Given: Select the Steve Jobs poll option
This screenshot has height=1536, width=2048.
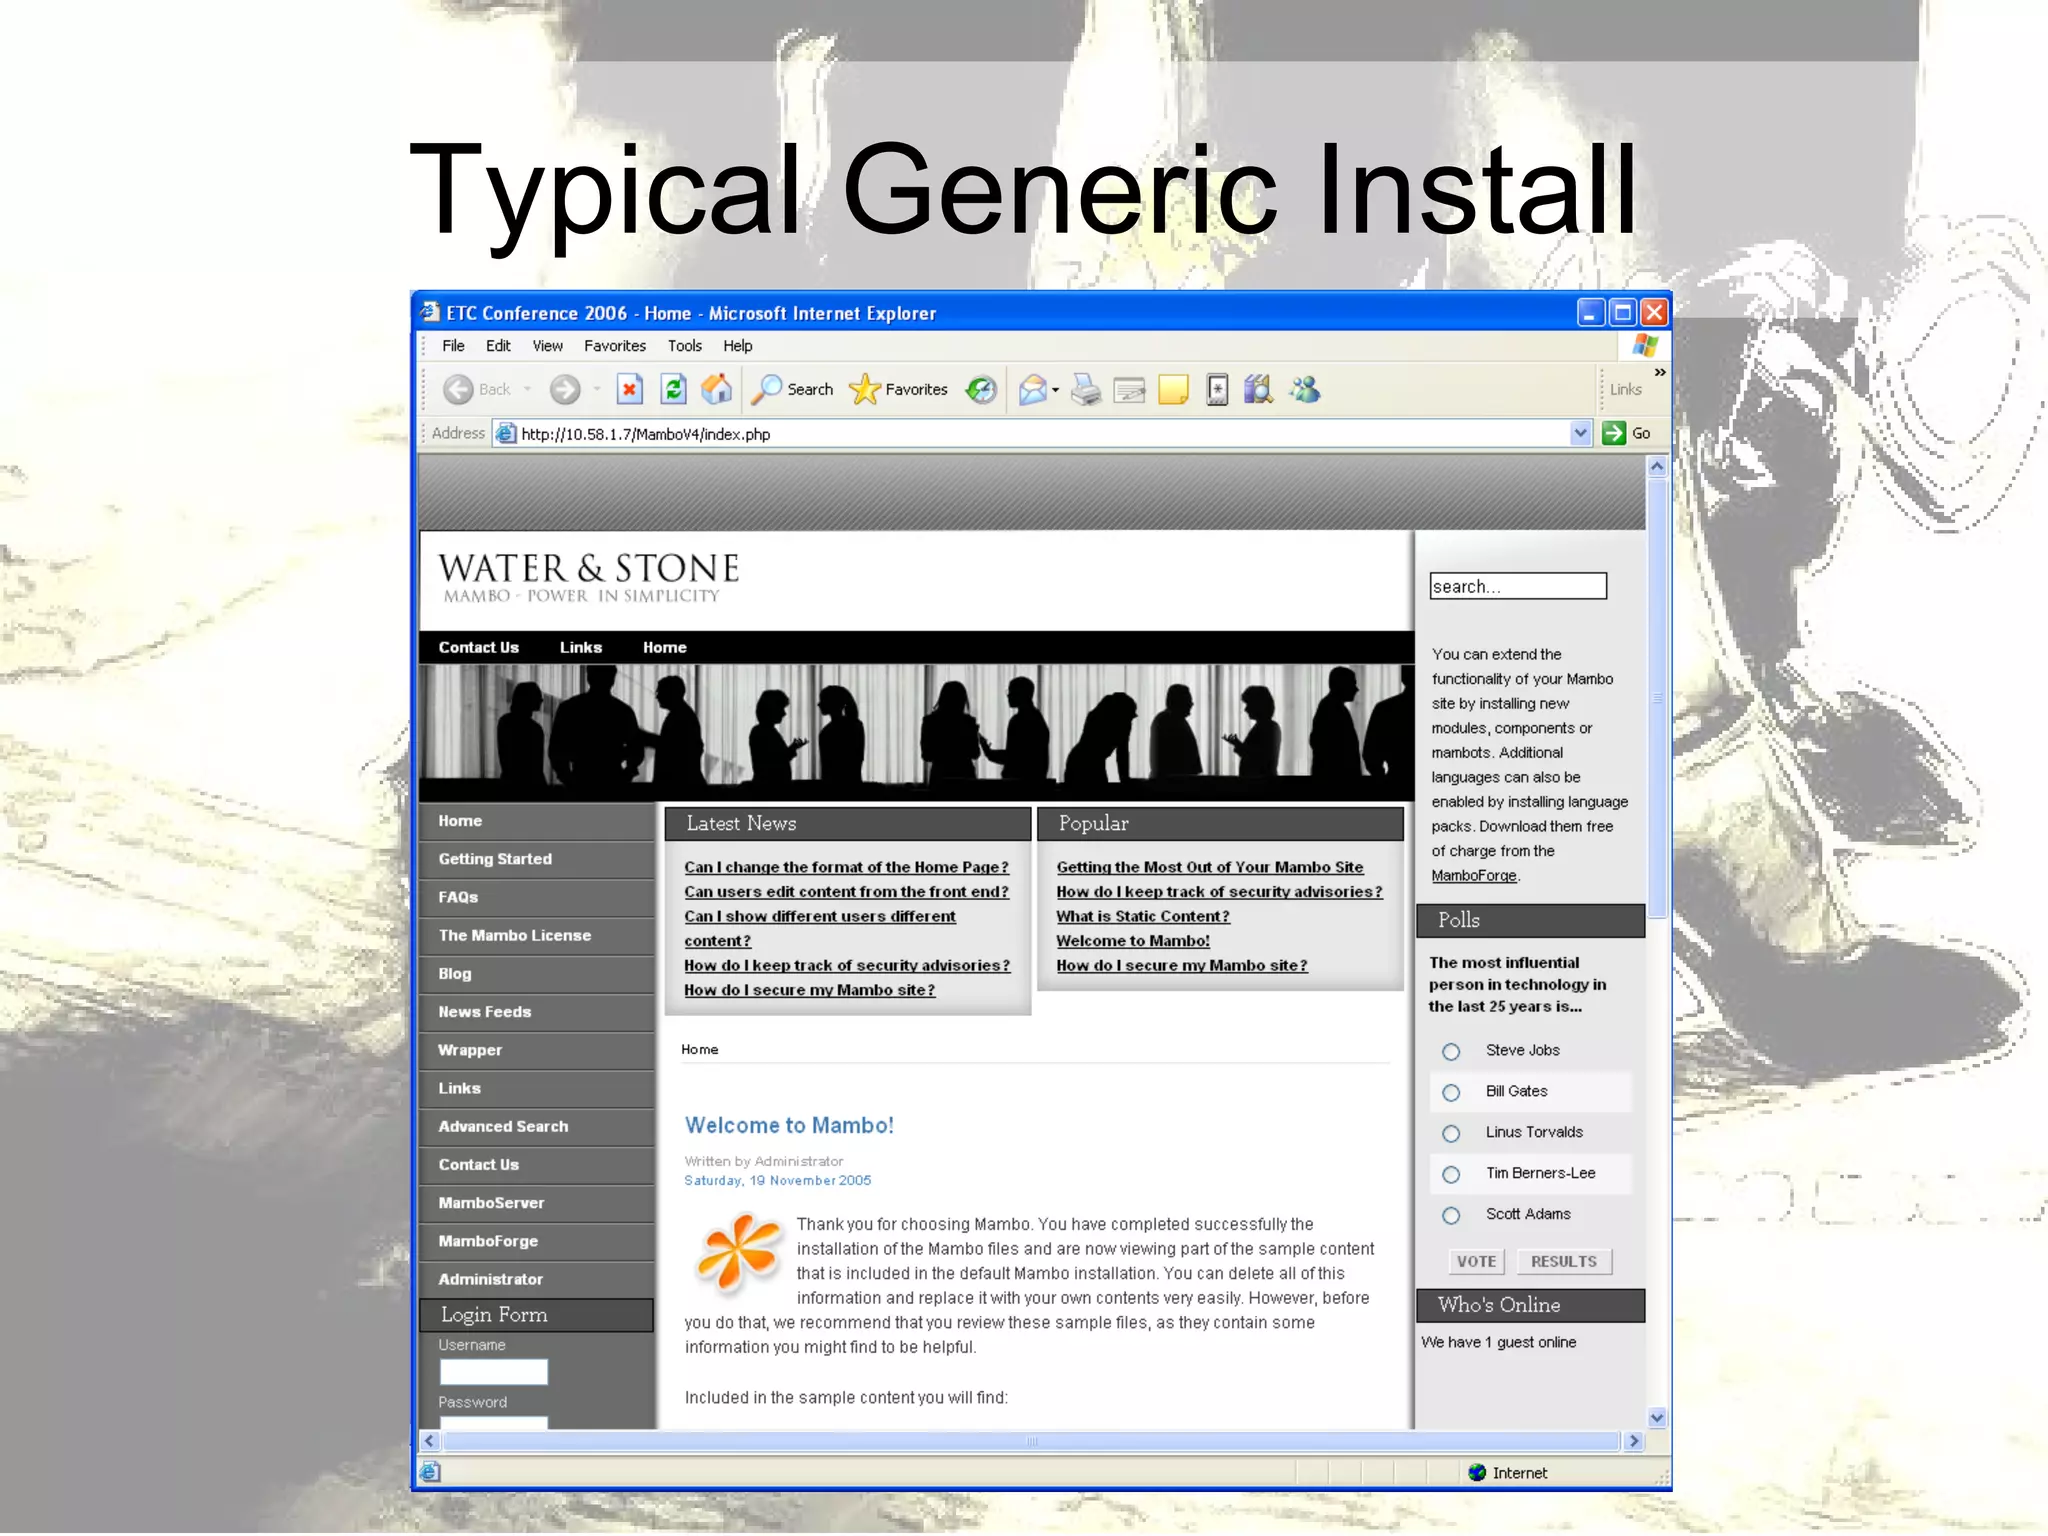Looking at the screenshot, I should pyautogui.click(x=1451, y=1052).
